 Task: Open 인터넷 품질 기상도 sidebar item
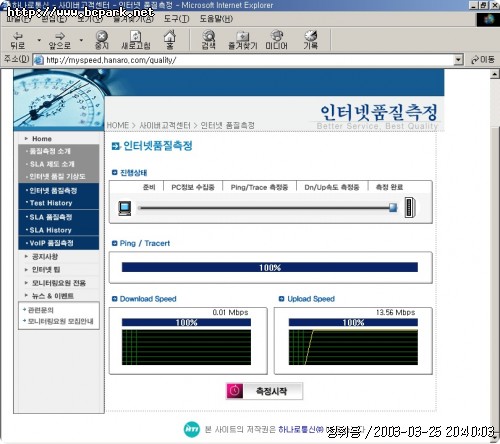click(x=57, y=177)
